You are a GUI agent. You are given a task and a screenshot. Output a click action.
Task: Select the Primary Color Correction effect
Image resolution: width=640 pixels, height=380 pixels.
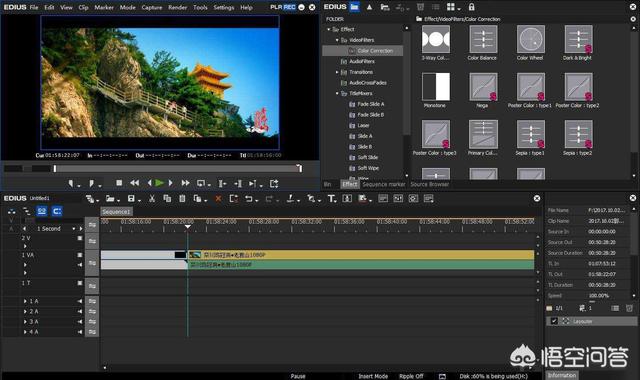[483, 134]
